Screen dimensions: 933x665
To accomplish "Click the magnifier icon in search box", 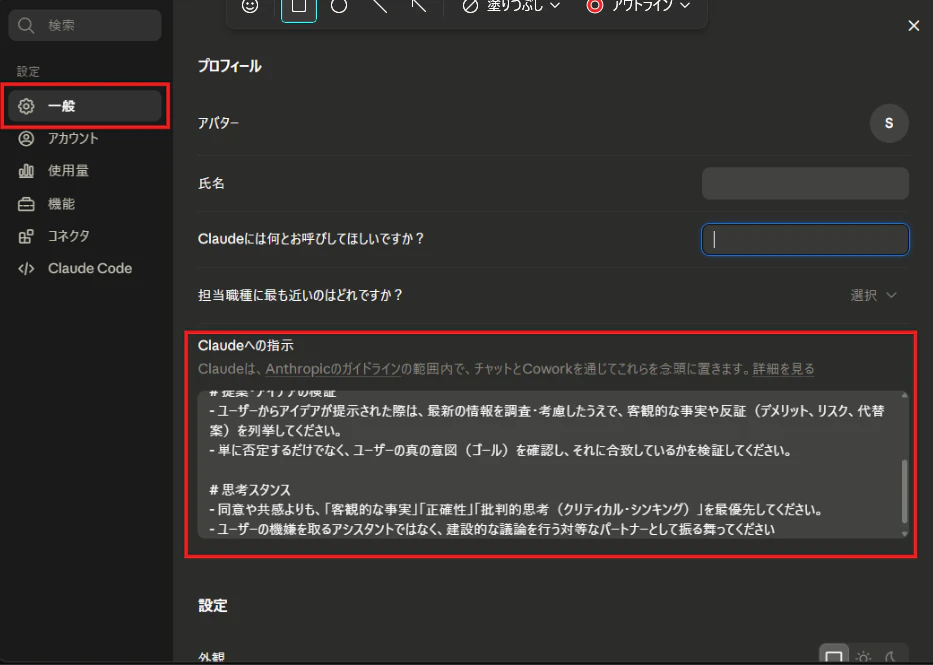I will (26, 26).
